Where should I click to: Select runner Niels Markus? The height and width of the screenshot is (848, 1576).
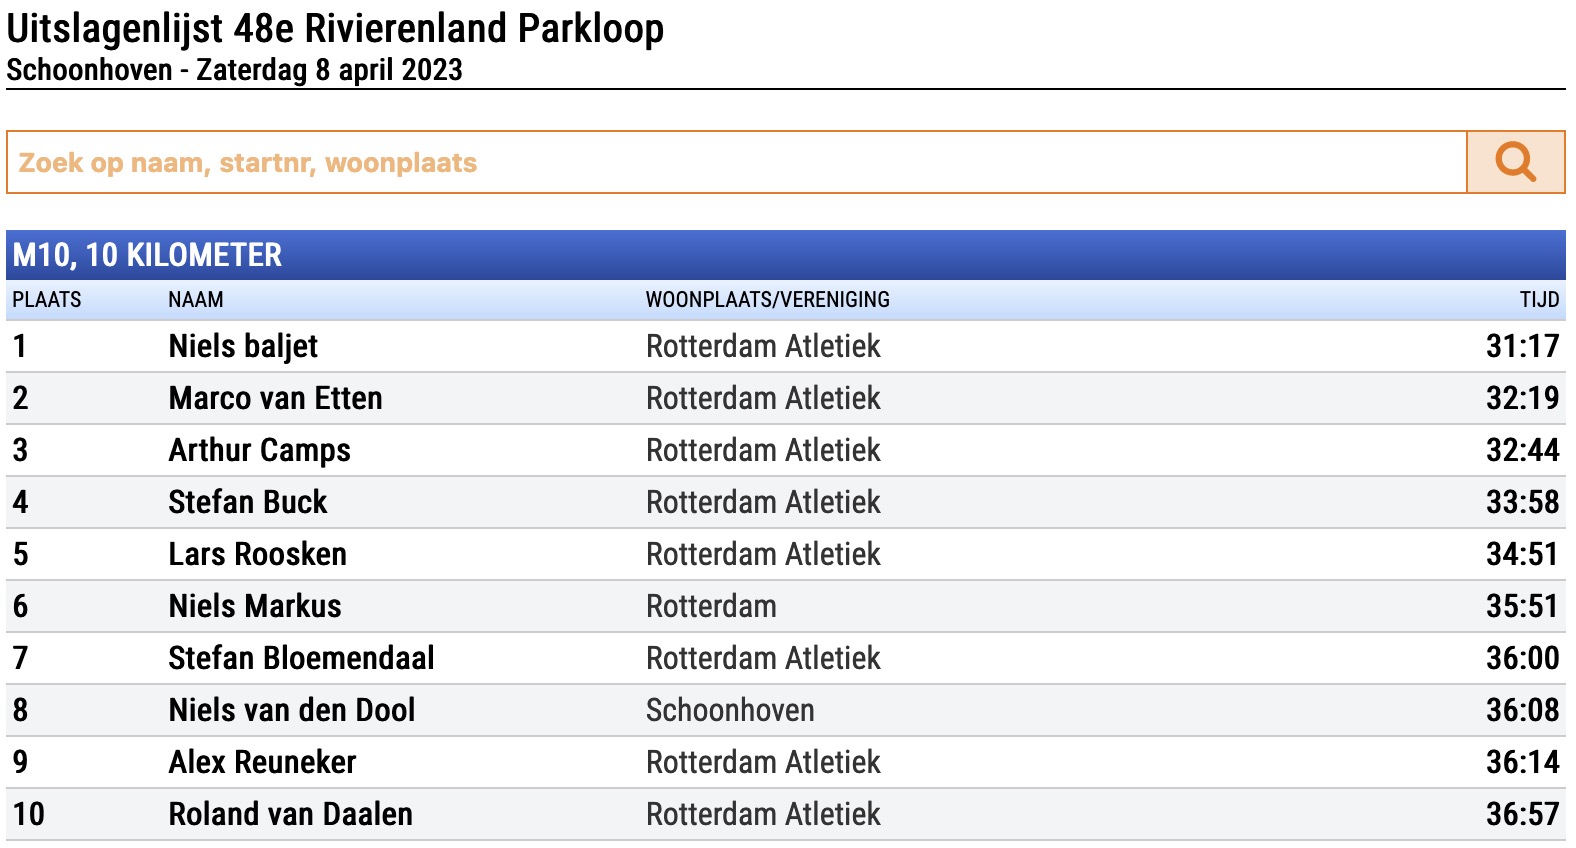point(254,606)
